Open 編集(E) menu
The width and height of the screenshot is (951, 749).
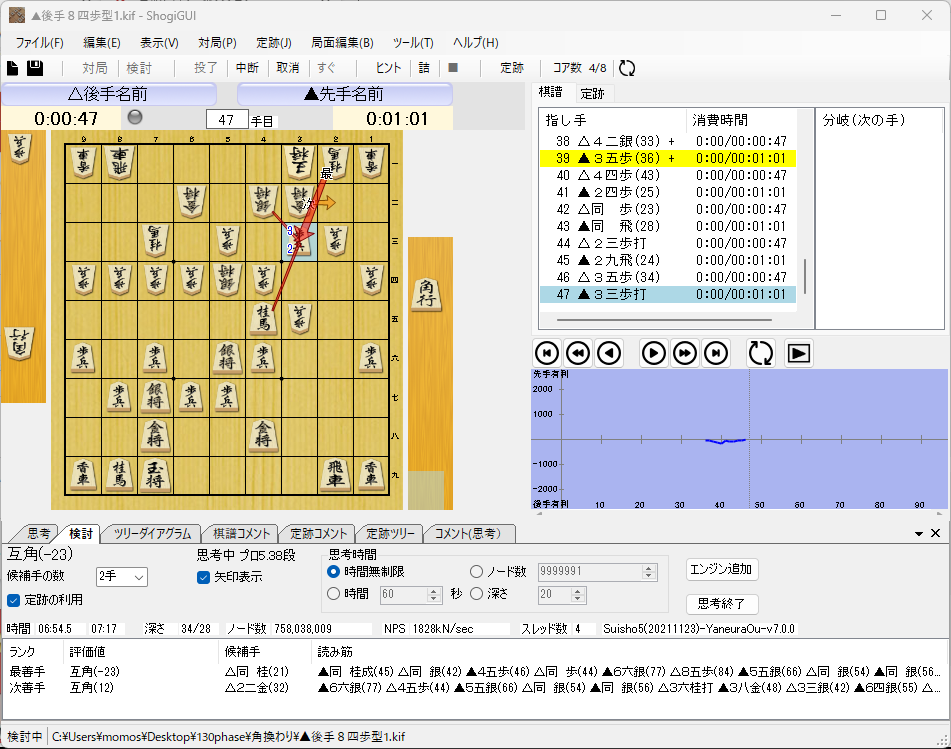click(x=102, y=42)
